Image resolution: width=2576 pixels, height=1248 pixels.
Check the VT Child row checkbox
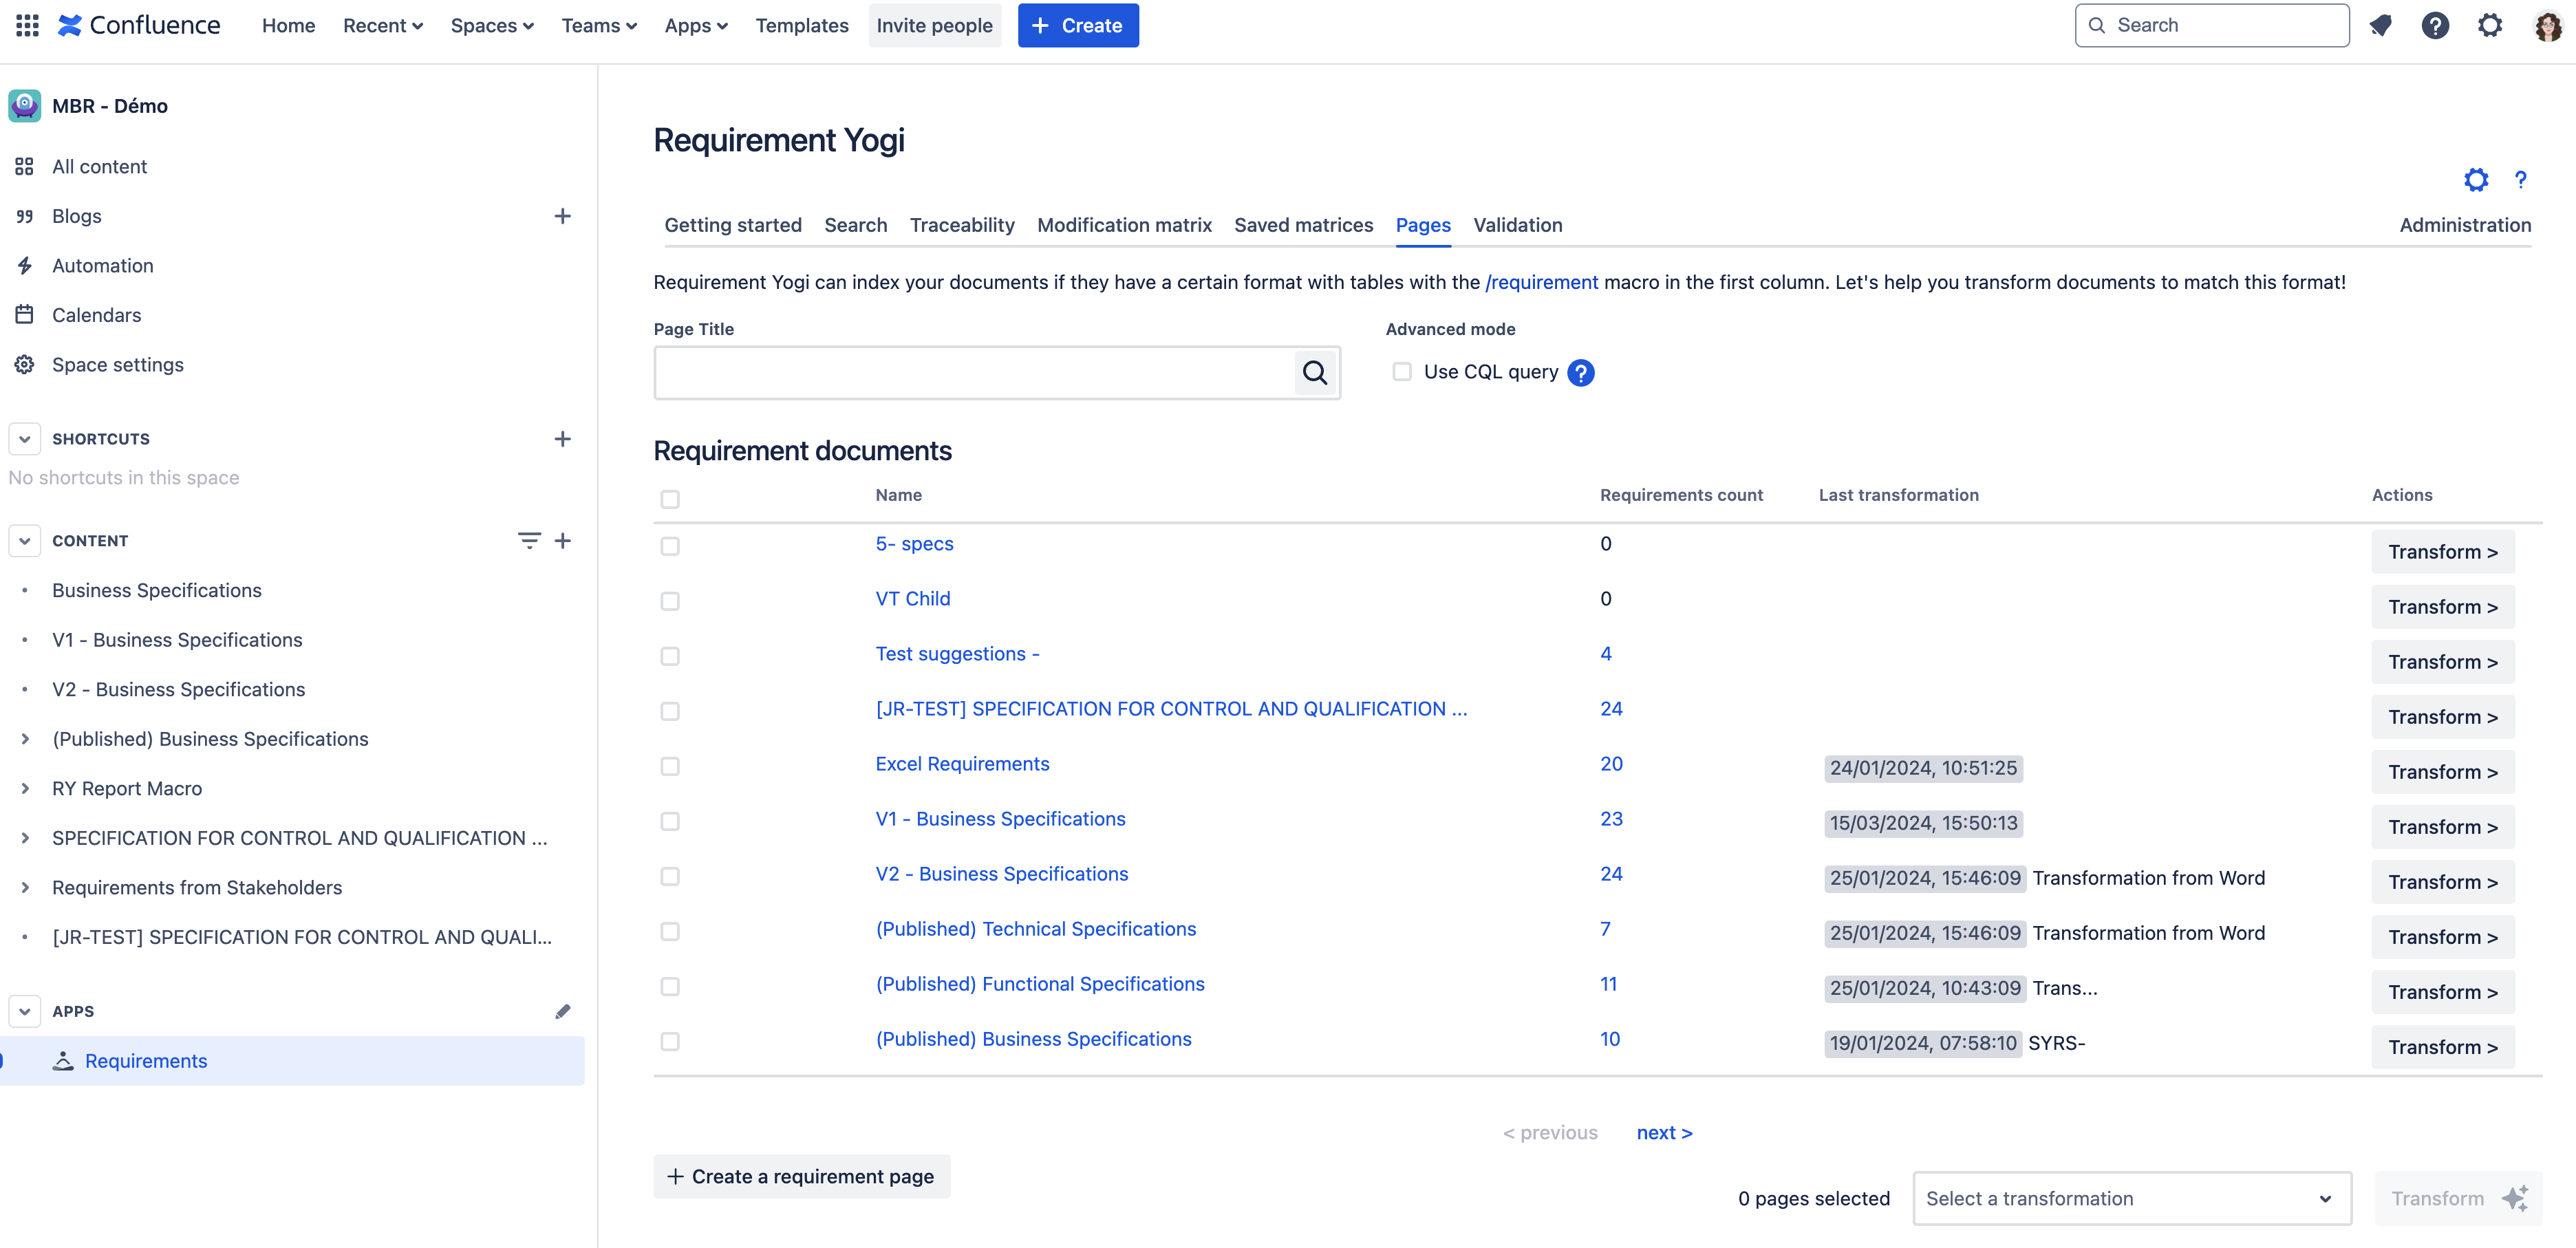tap(669, 601)
